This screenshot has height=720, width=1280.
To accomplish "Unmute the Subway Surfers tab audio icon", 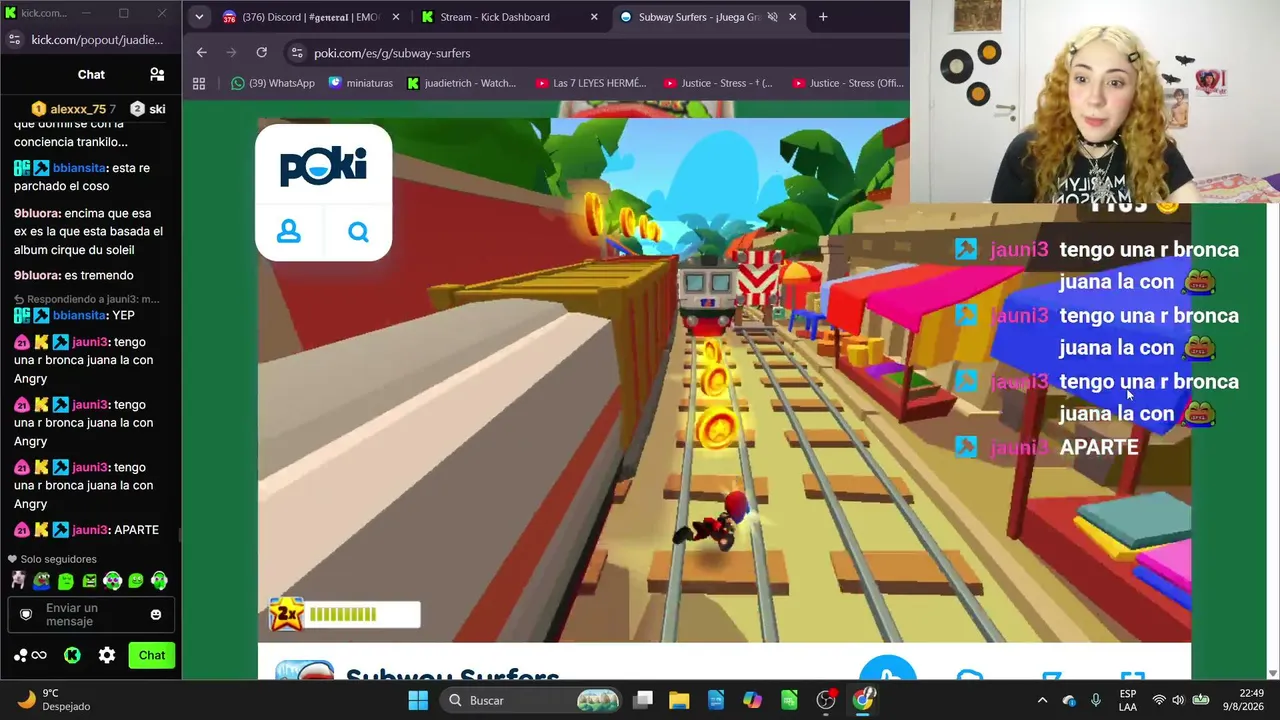I will coord(772,17).
